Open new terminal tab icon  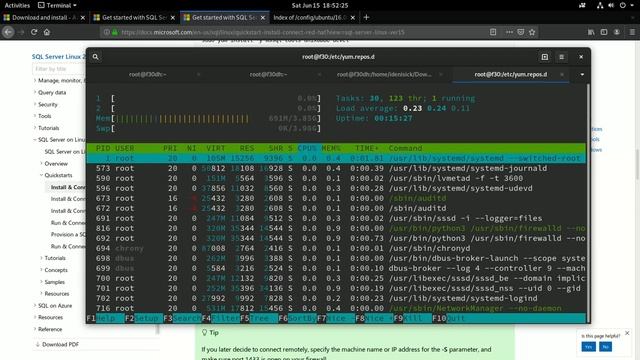pyautogui.click(x=544, y=57)
